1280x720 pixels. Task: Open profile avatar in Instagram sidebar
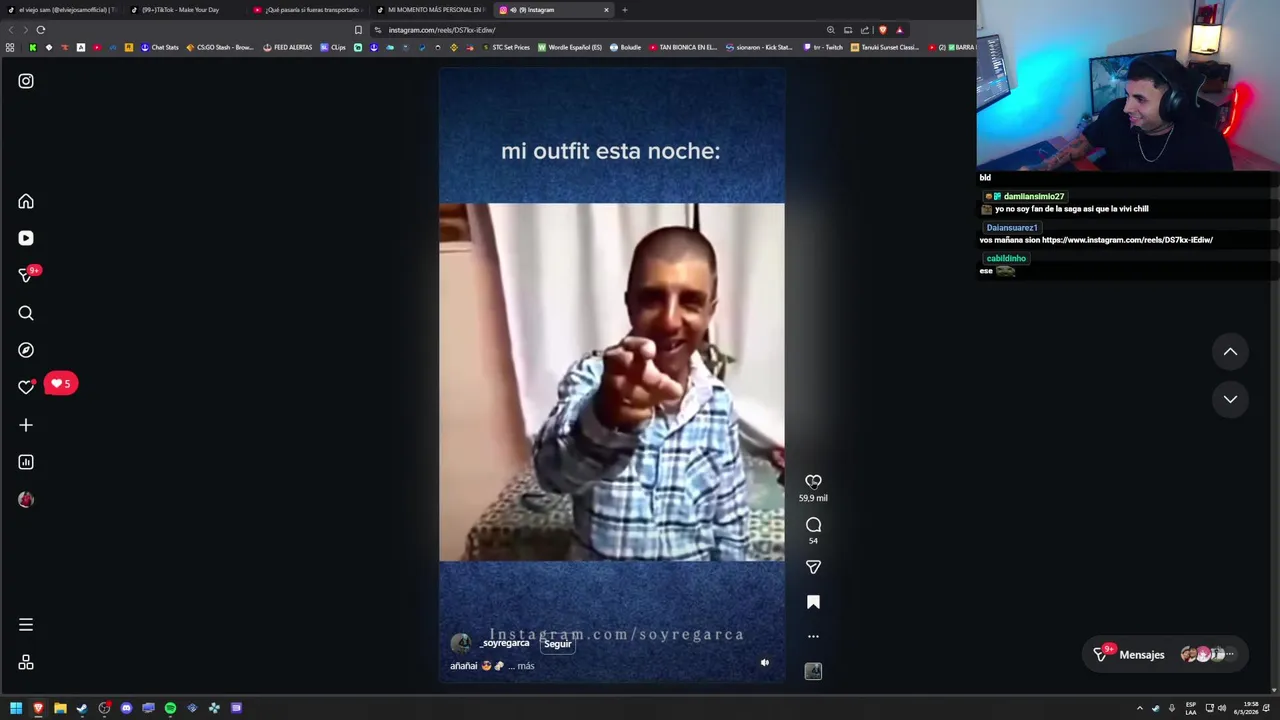(x=26, y=499)
